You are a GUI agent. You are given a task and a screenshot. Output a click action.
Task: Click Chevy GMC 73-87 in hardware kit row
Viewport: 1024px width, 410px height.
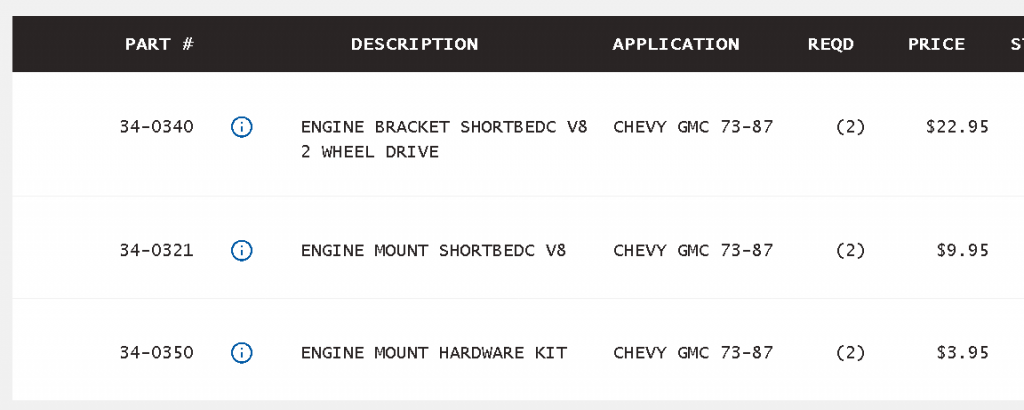[x=693, y=353]
